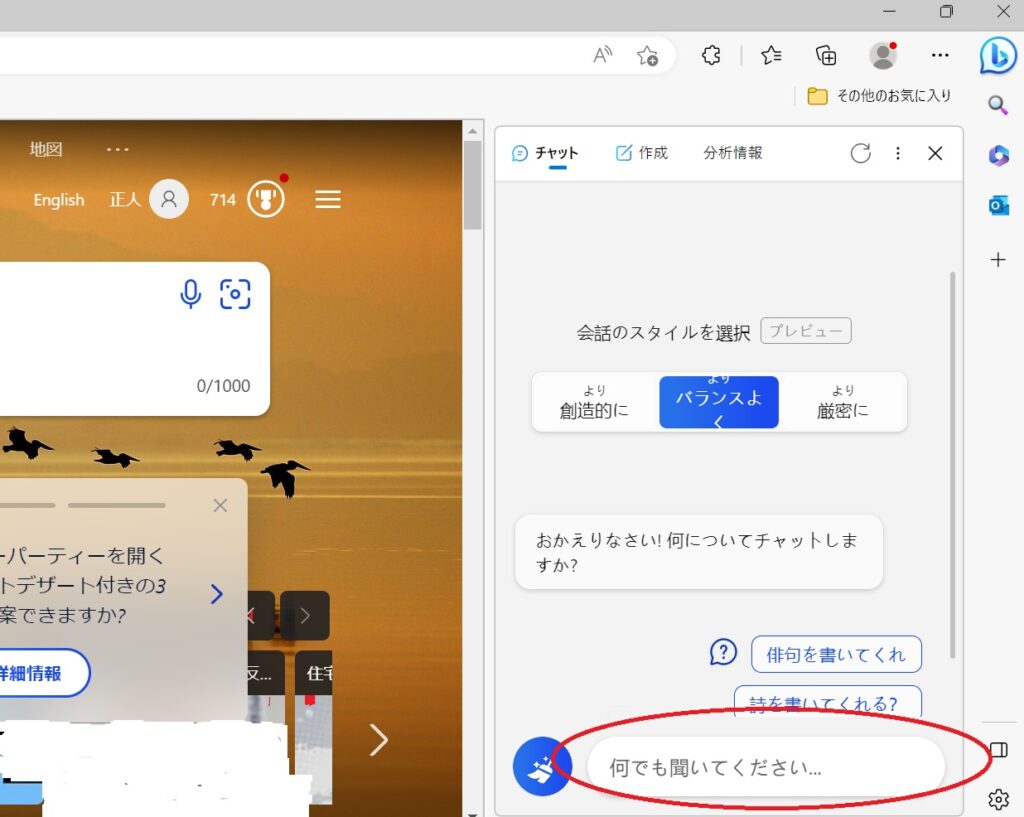Open visual search with the camera icon
The width and height of the screenshot is (1024, 817).
coord(235,294)
